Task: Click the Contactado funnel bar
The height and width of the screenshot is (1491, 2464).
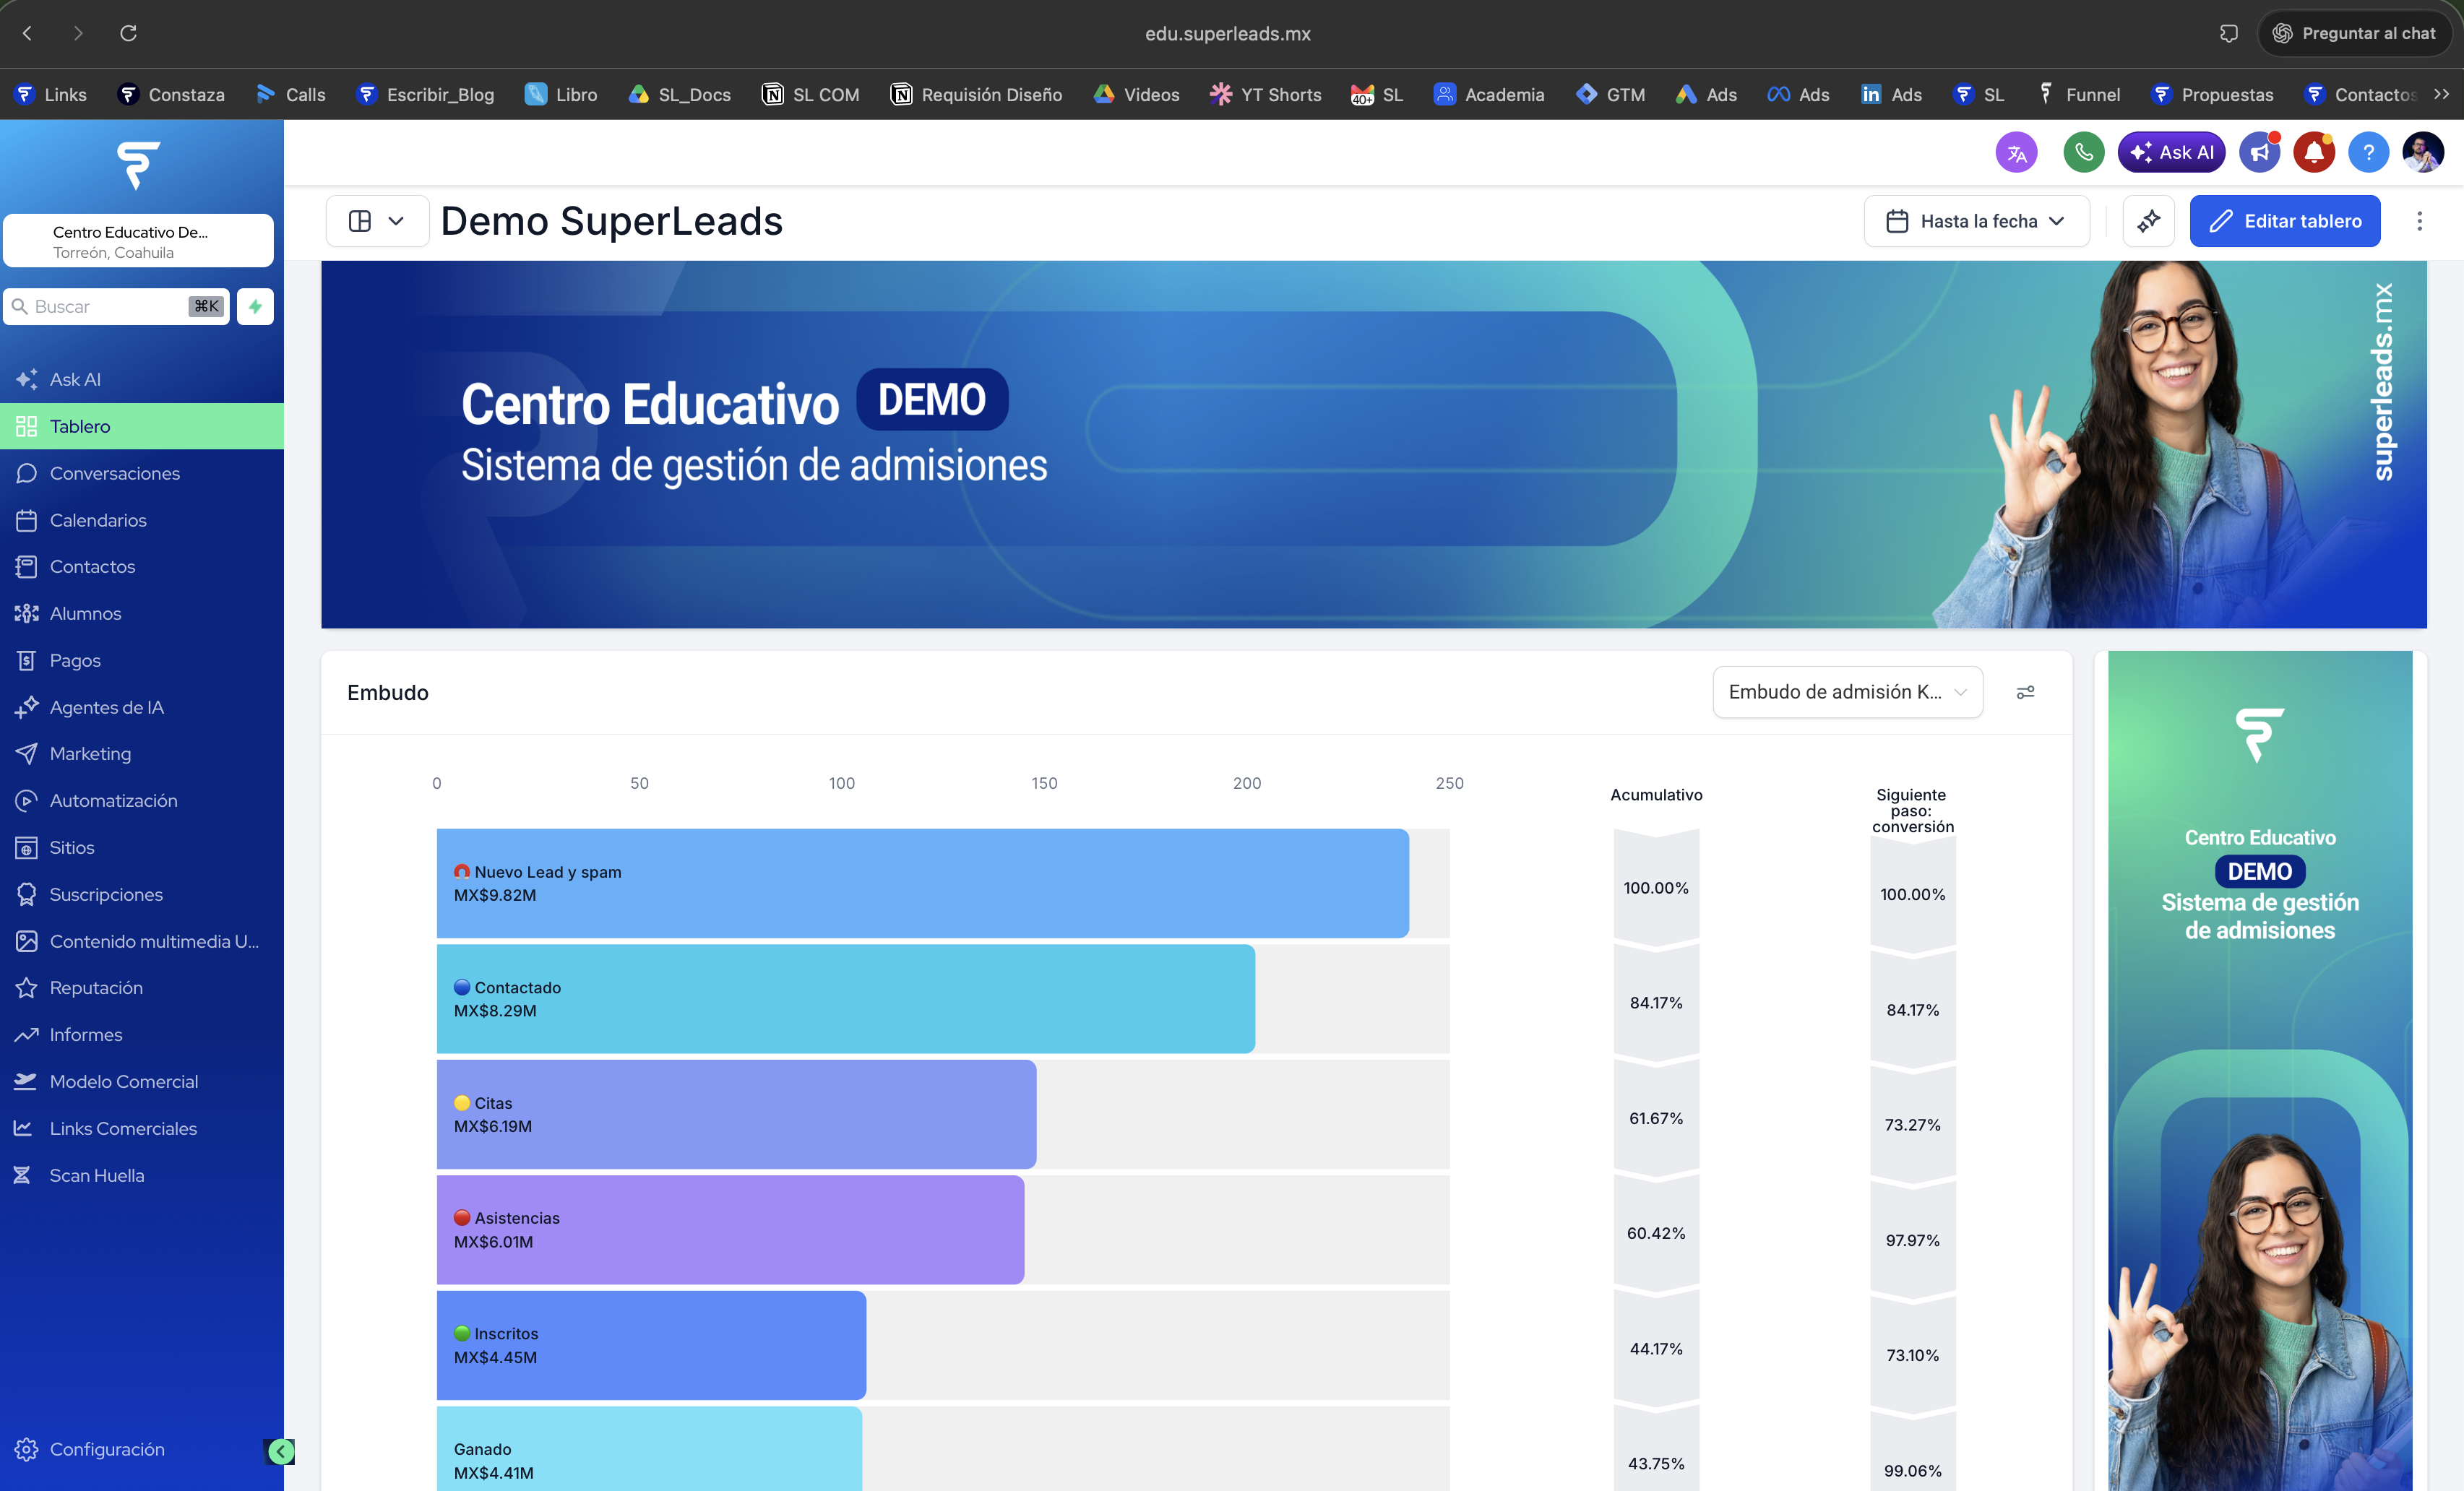Action: (x=845, y=999)
